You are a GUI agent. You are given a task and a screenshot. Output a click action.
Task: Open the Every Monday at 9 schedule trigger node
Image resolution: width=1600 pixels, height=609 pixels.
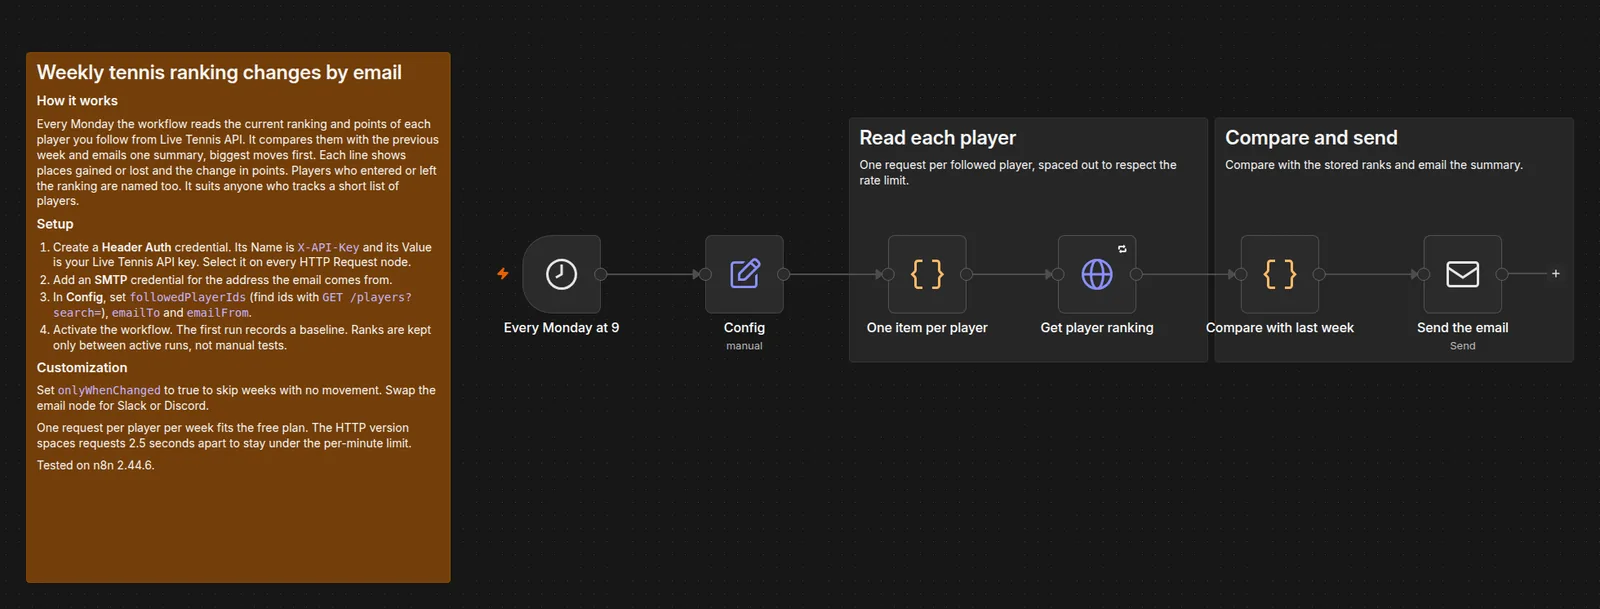pos(561,274)
